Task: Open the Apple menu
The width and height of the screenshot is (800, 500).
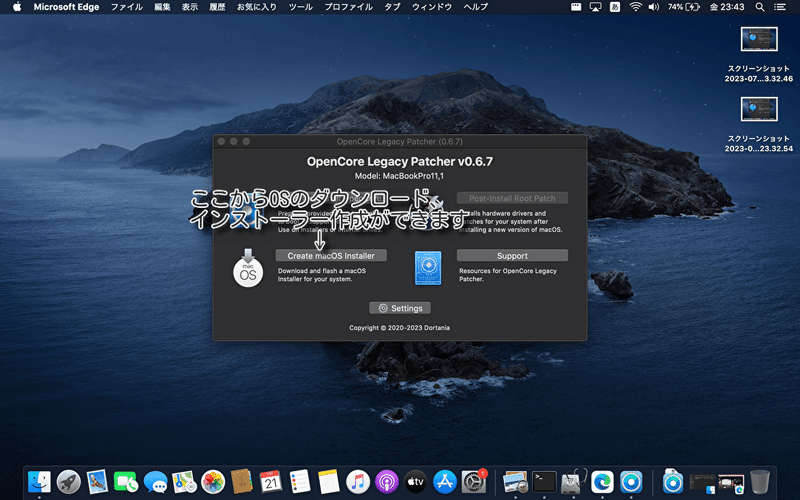Action: 17,7
